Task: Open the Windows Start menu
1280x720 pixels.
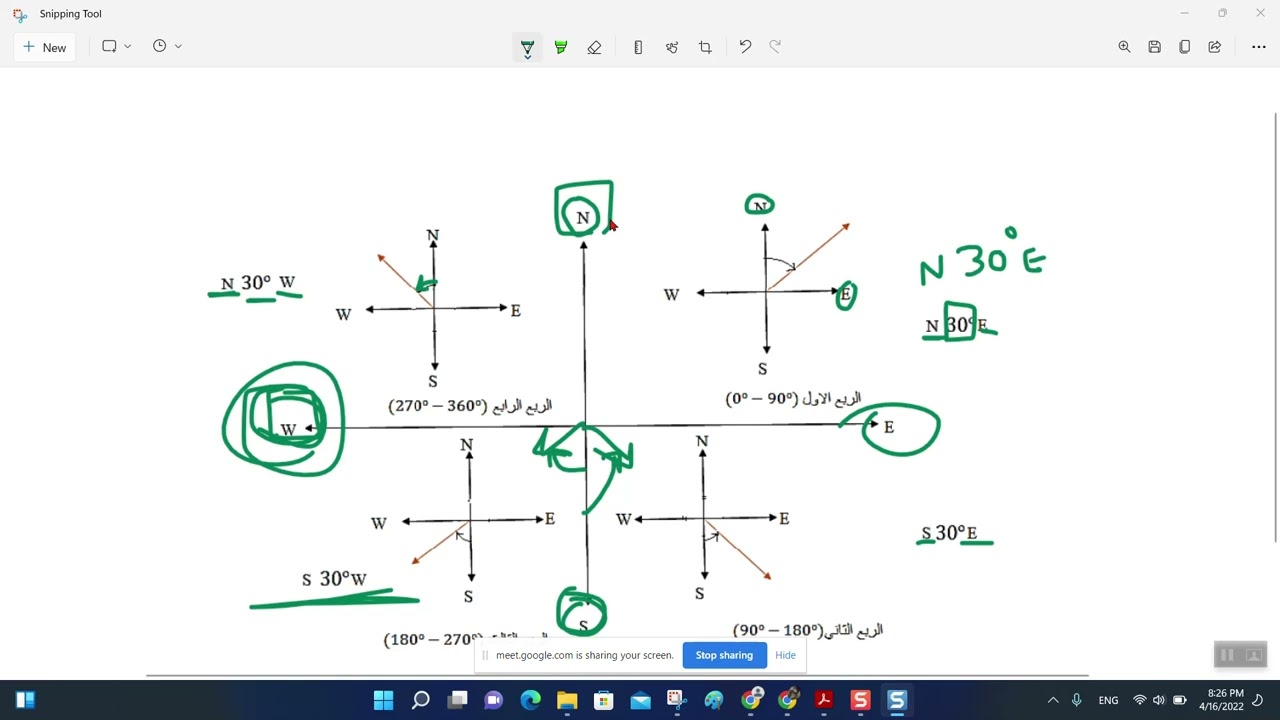Action: click(x=384, y=700)
